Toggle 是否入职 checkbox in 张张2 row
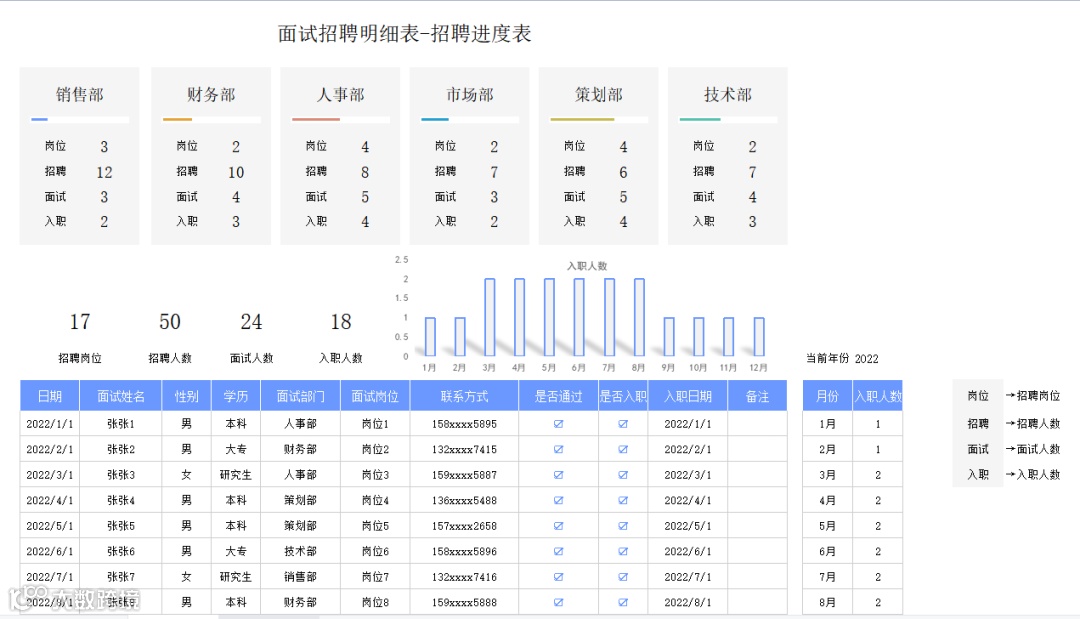This screenshot has width=1080, height=619. pyautogui.click(x=623, y=450)
